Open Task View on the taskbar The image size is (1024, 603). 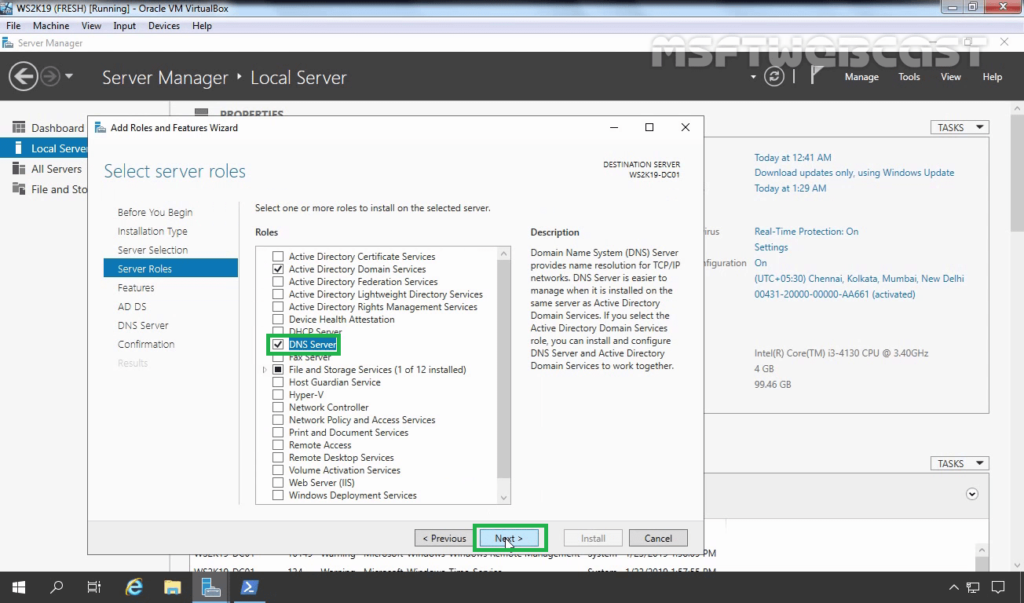coord(94,587)
